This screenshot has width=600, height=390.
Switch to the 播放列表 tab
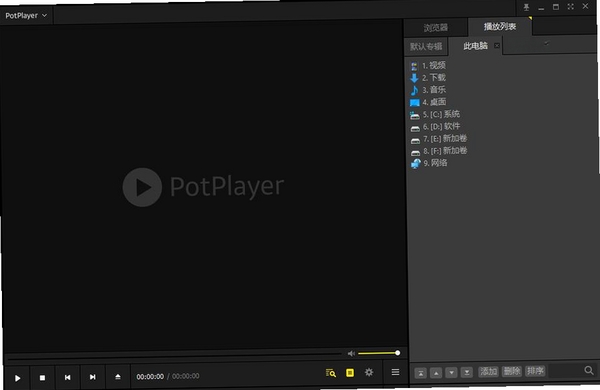pos(500,26)
